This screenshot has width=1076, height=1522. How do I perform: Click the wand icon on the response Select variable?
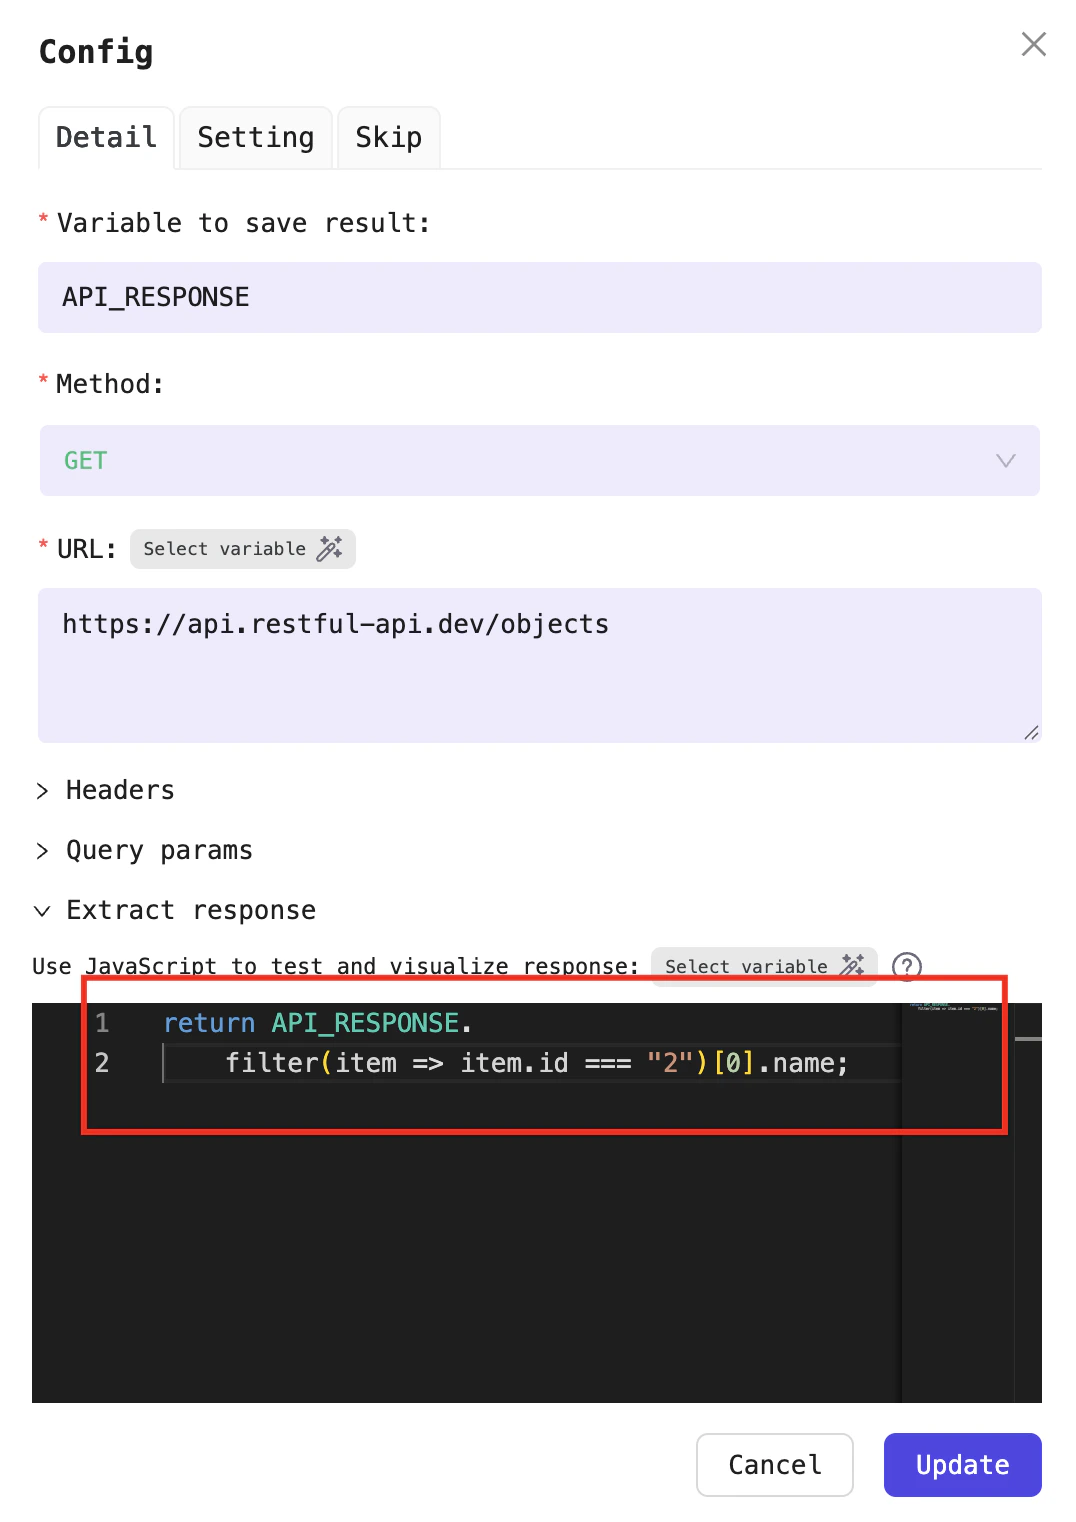852,966
